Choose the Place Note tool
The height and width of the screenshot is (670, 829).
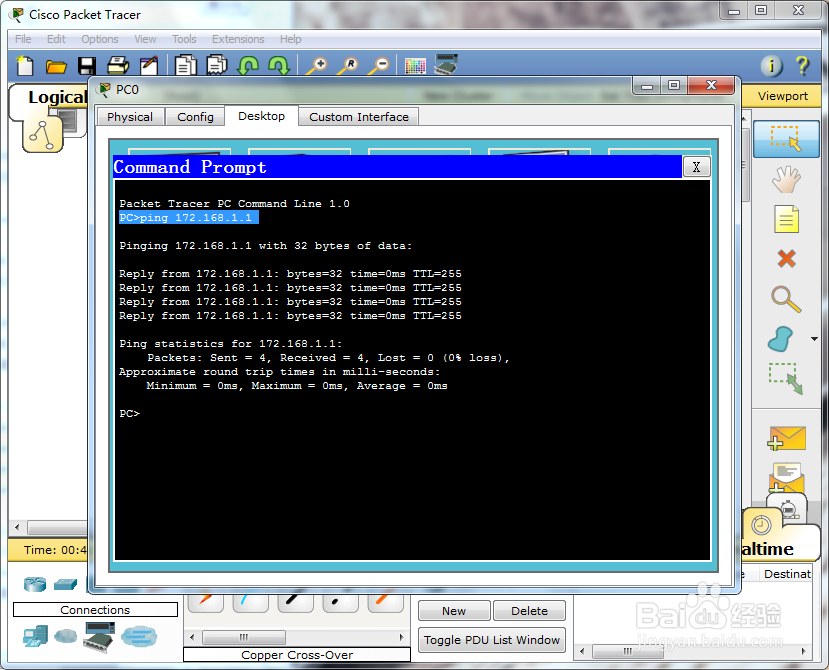click(786, 219)
